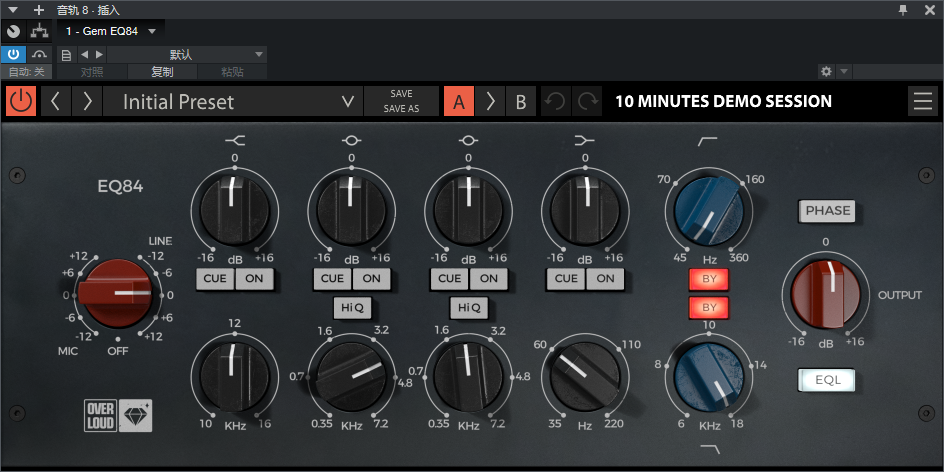Click second mid band KHz frequency knob
This screenshot has height=472, width=944.
coord(468,377)
